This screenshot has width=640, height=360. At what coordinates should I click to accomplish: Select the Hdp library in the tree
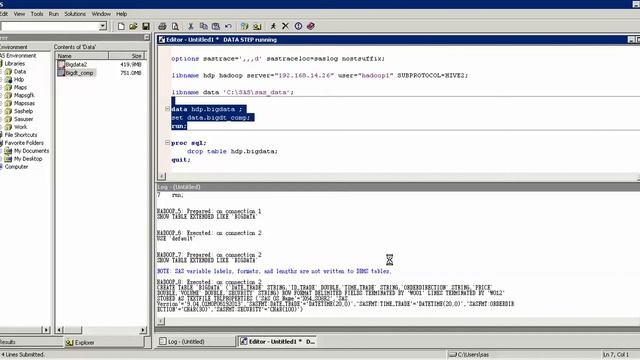(19, 80)
